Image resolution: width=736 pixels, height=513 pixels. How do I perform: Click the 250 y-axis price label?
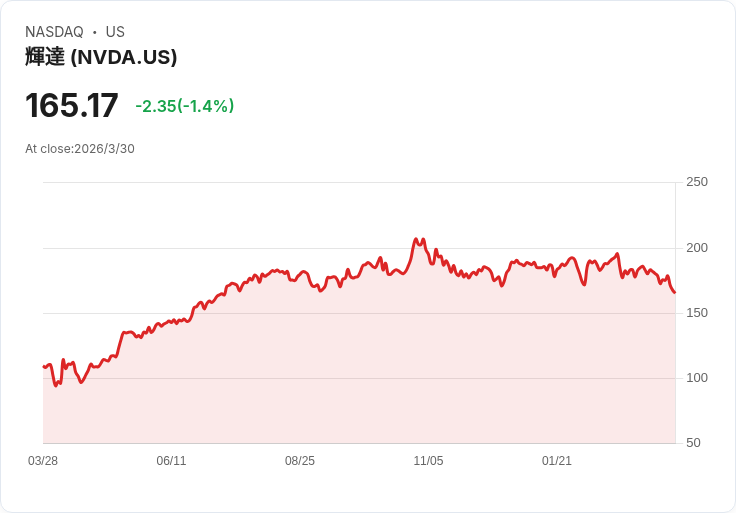point(696,182)
